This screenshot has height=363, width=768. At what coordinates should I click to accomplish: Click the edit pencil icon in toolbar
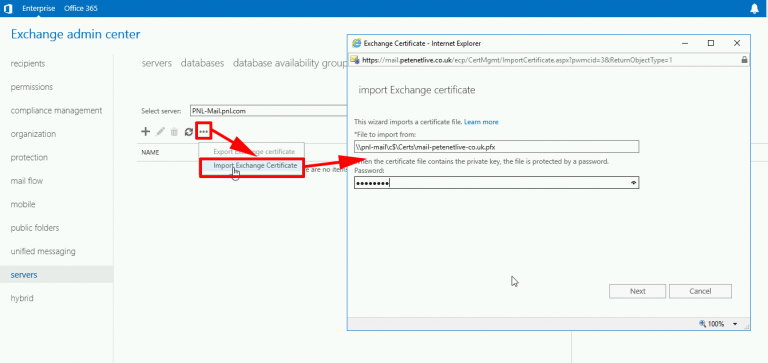pyautogui.click(x=160, y=131)
